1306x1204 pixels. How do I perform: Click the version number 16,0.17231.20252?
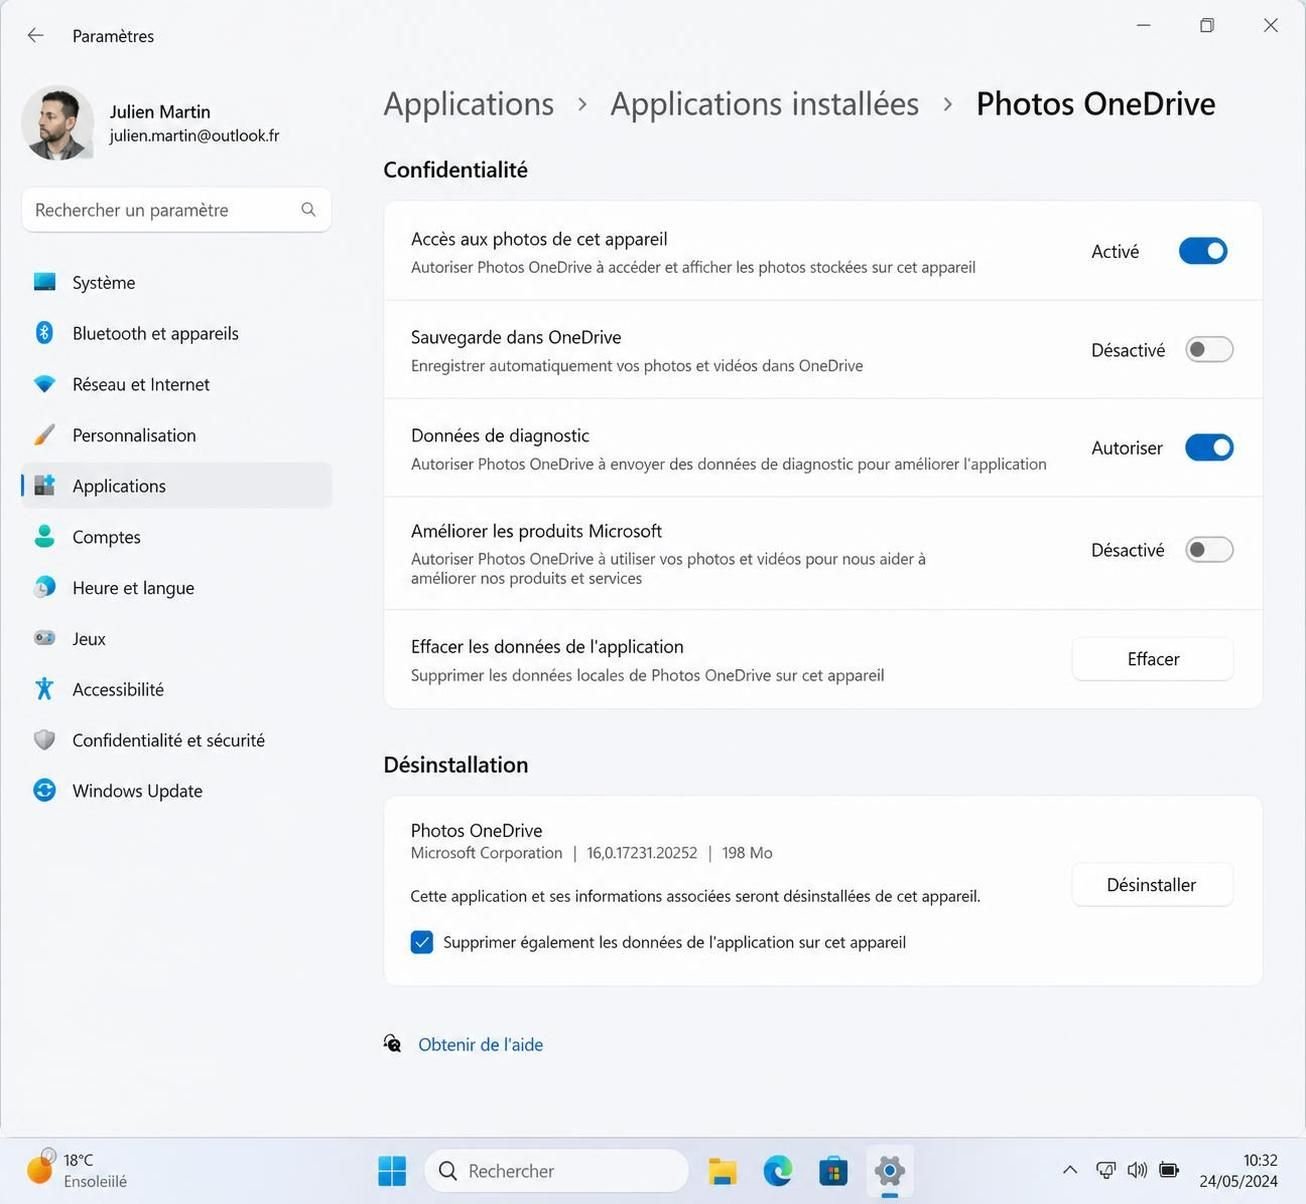642,853
